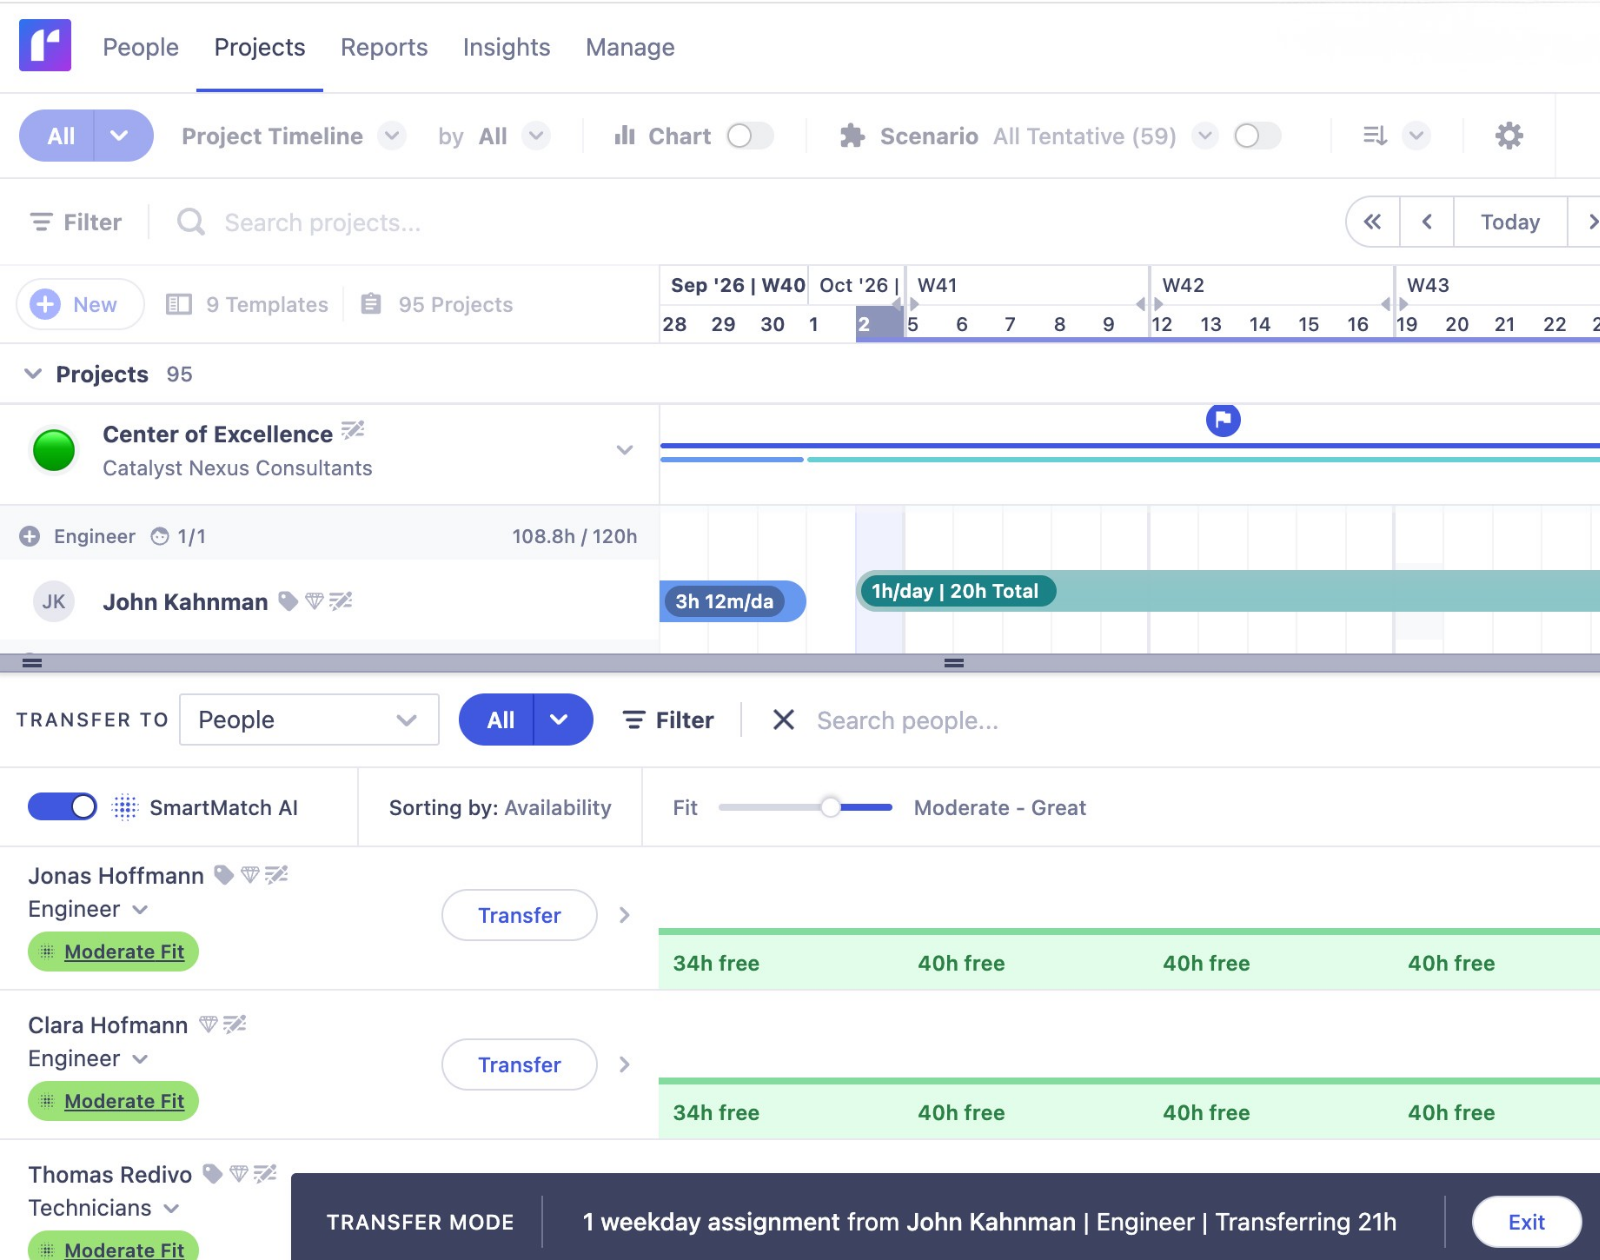Add resource with plus icon beside Engineer
This screenshot has height=1260, width=1600.
[x=30, y=536]
